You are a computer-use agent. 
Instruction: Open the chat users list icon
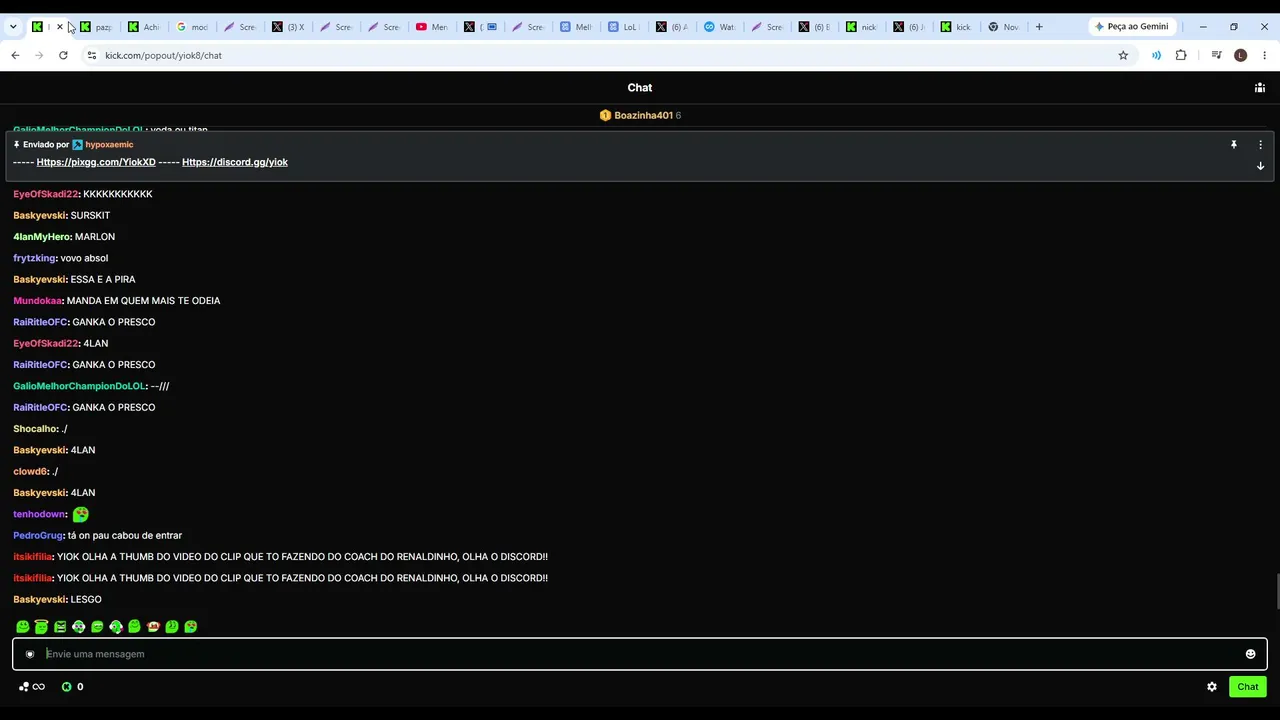[x=1259, y=88]
